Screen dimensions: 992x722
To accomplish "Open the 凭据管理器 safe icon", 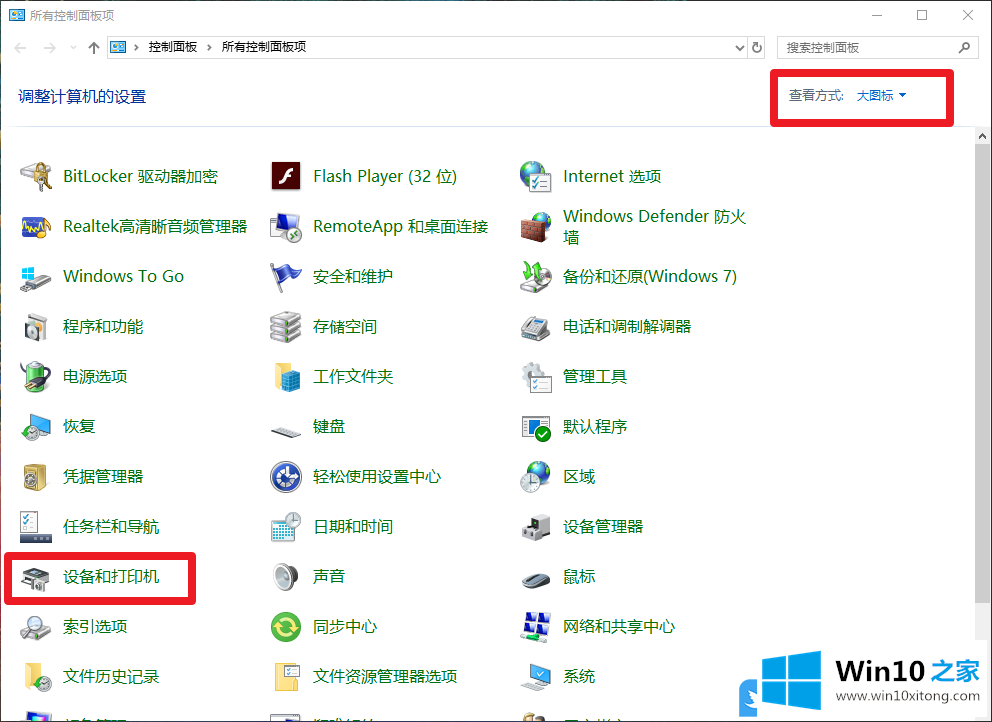I will click(x=35, y=476).
